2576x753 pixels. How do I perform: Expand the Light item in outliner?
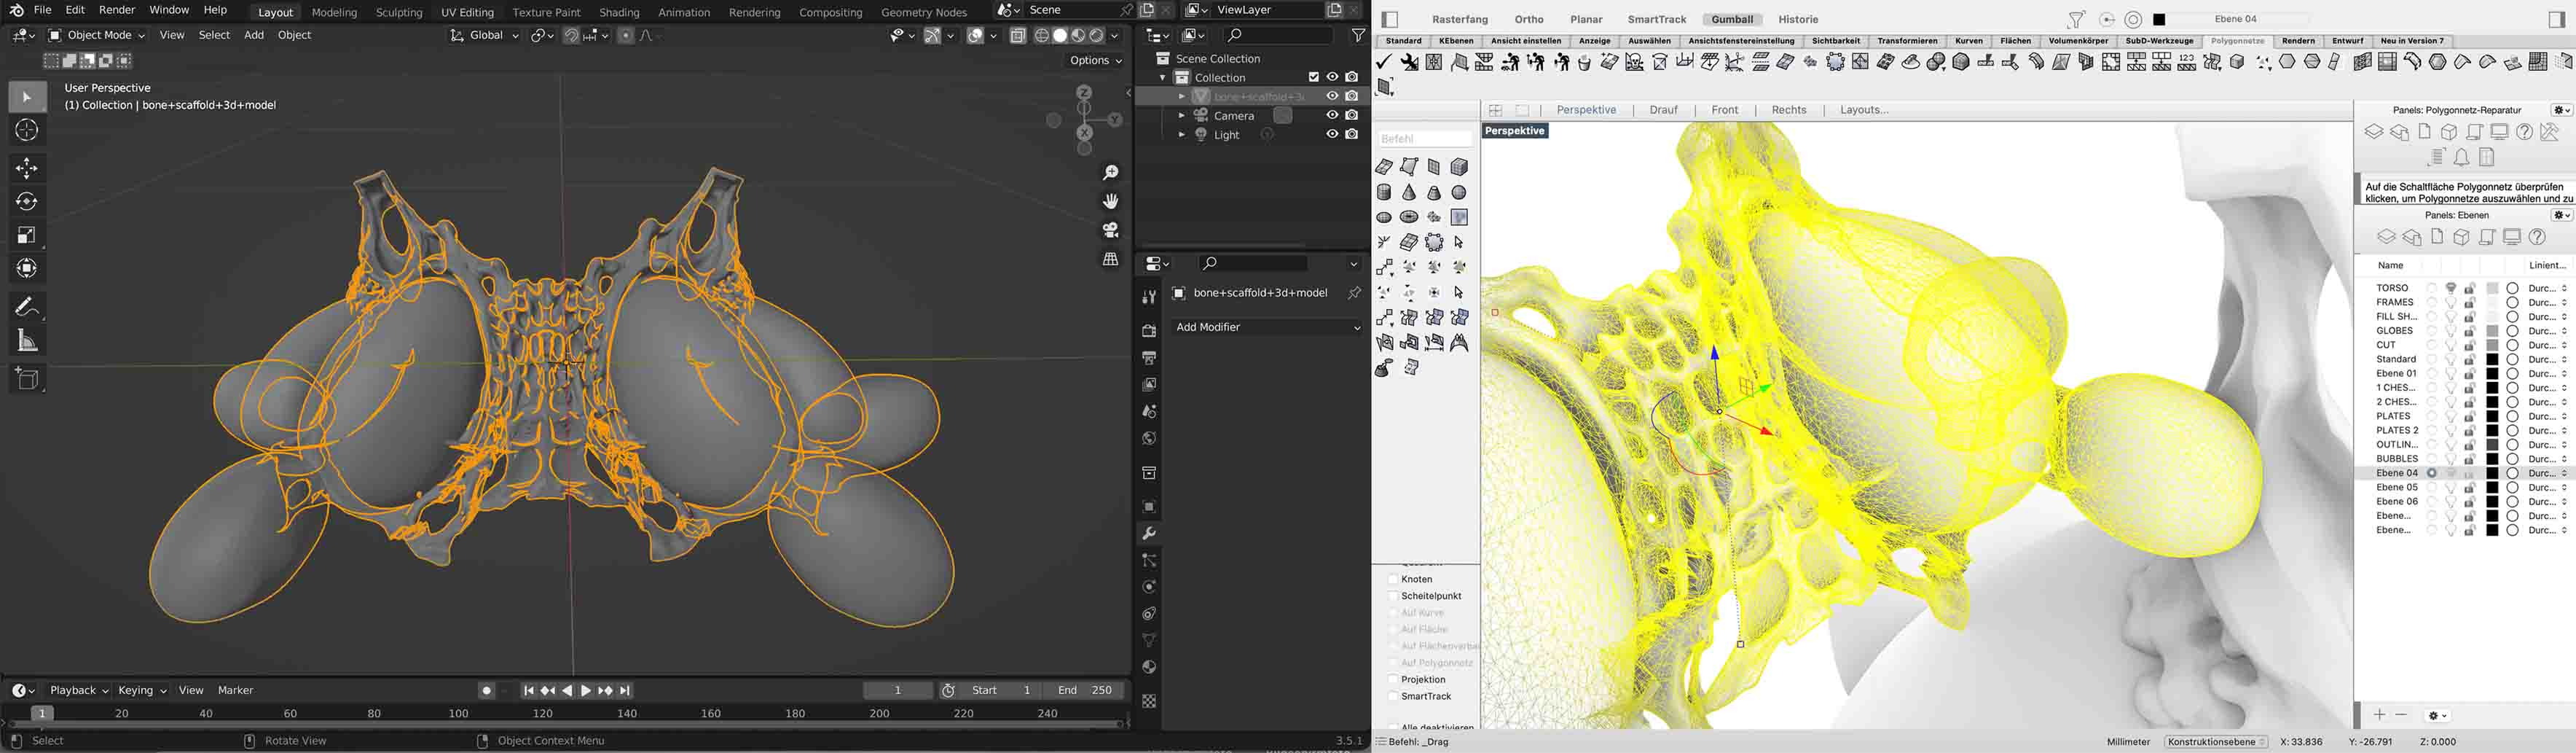point(1181,135)
